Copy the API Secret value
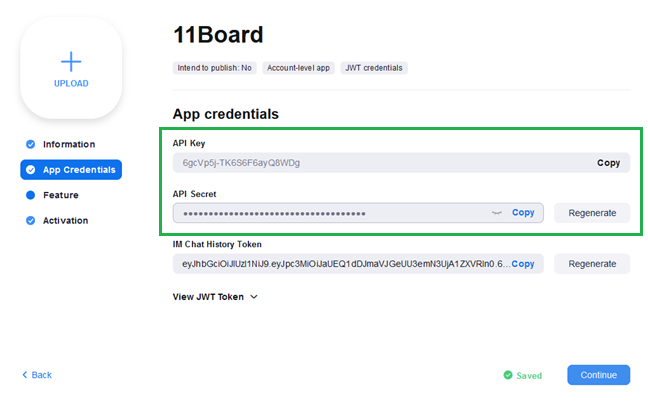 pyautogui.click(x=523, y=213)
